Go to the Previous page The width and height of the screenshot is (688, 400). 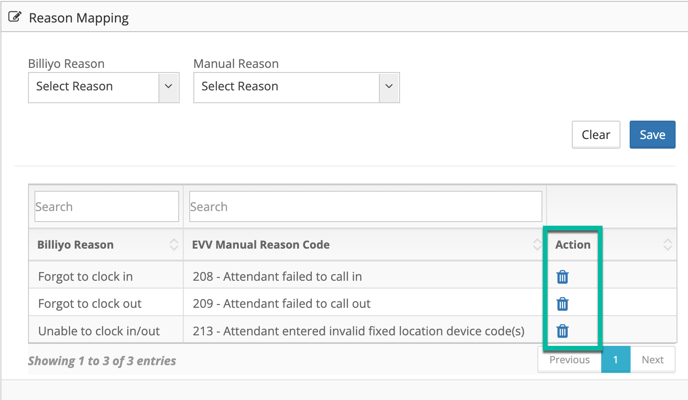tap(569, 360)
